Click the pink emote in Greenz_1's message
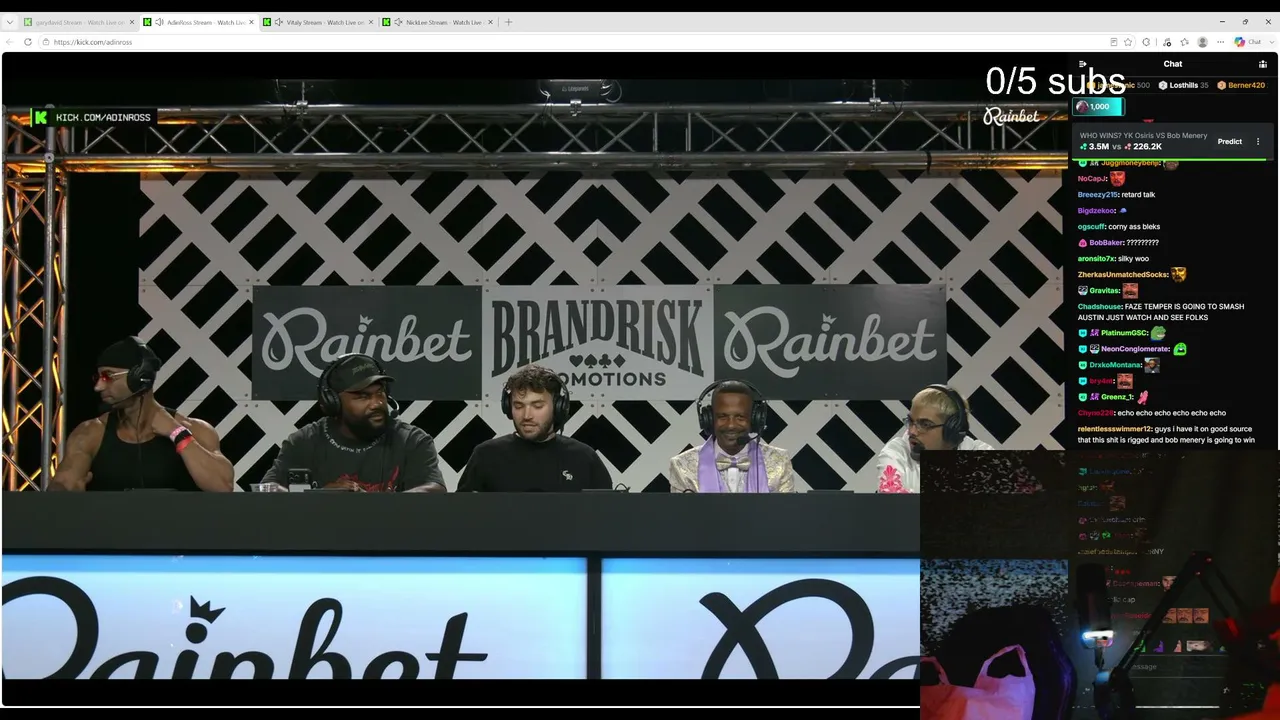The height and width of the screenshot is (720, 1280). pyautogui.click(x=1143, y=397)
